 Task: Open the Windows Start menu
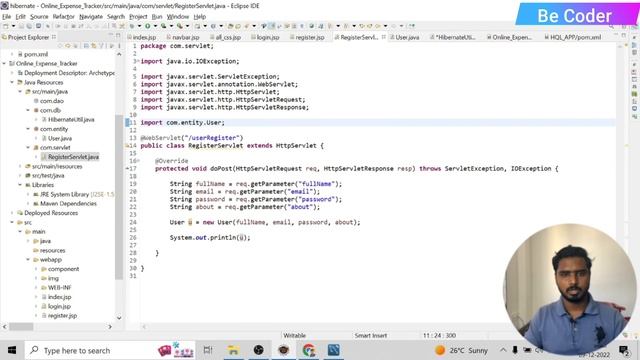[x=12, y=350]
